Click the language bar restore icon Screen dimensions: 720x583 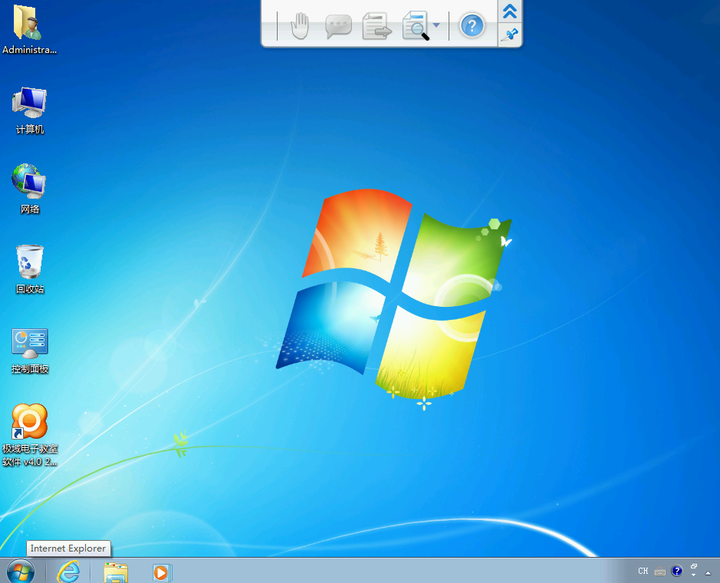click(x=693, y=567)
